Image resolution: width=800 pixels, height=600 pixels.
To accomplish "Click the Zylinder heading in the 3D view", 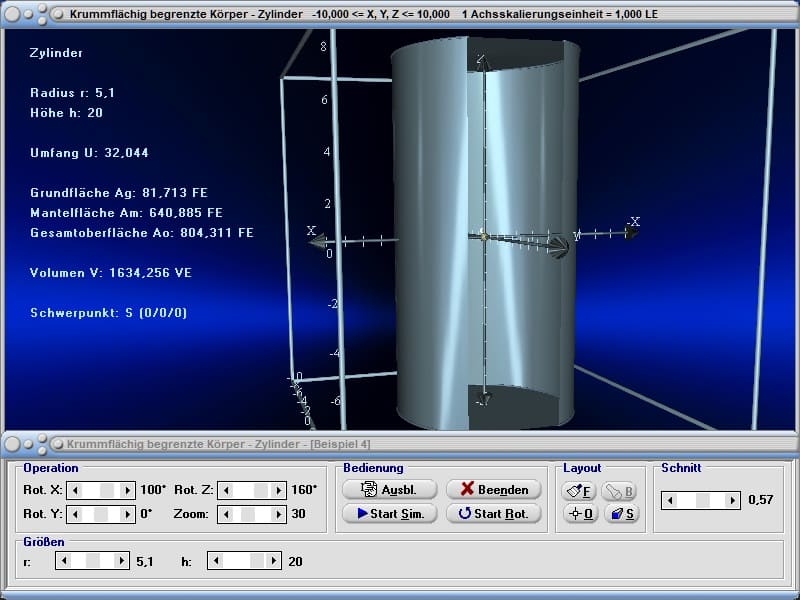I will (56, 53).
